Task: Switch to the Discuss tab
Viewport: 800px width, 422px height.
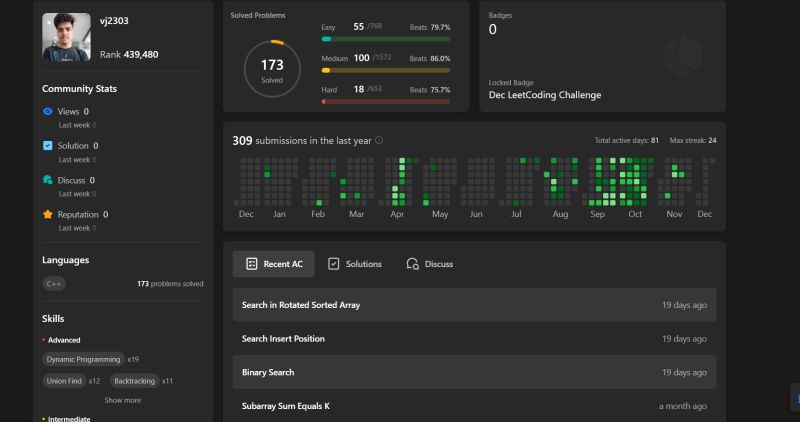Action: pyautogui.click(x=430, y=264)
